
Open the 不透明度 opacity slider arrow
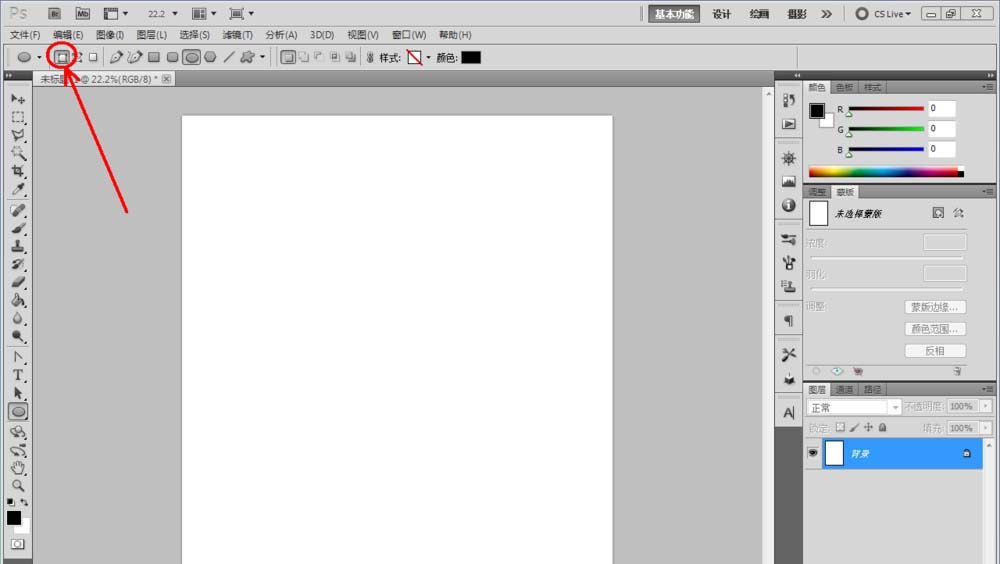coord(986,406)
